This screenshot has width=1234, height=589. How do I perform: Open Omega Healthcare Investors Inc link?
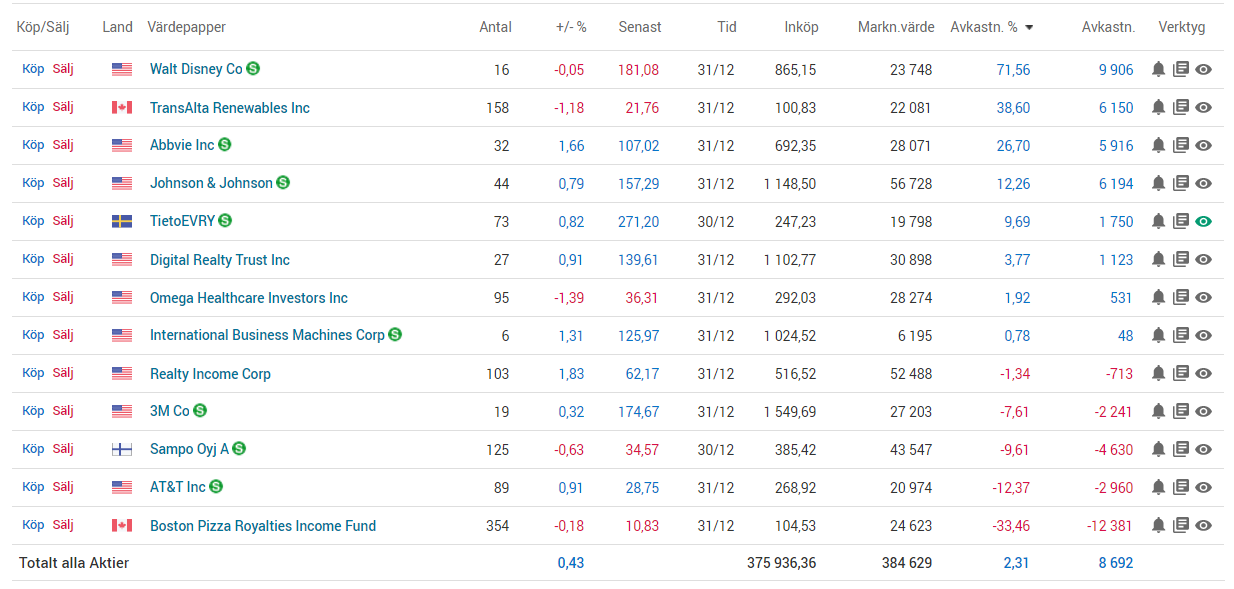click(x=249, y=298)
